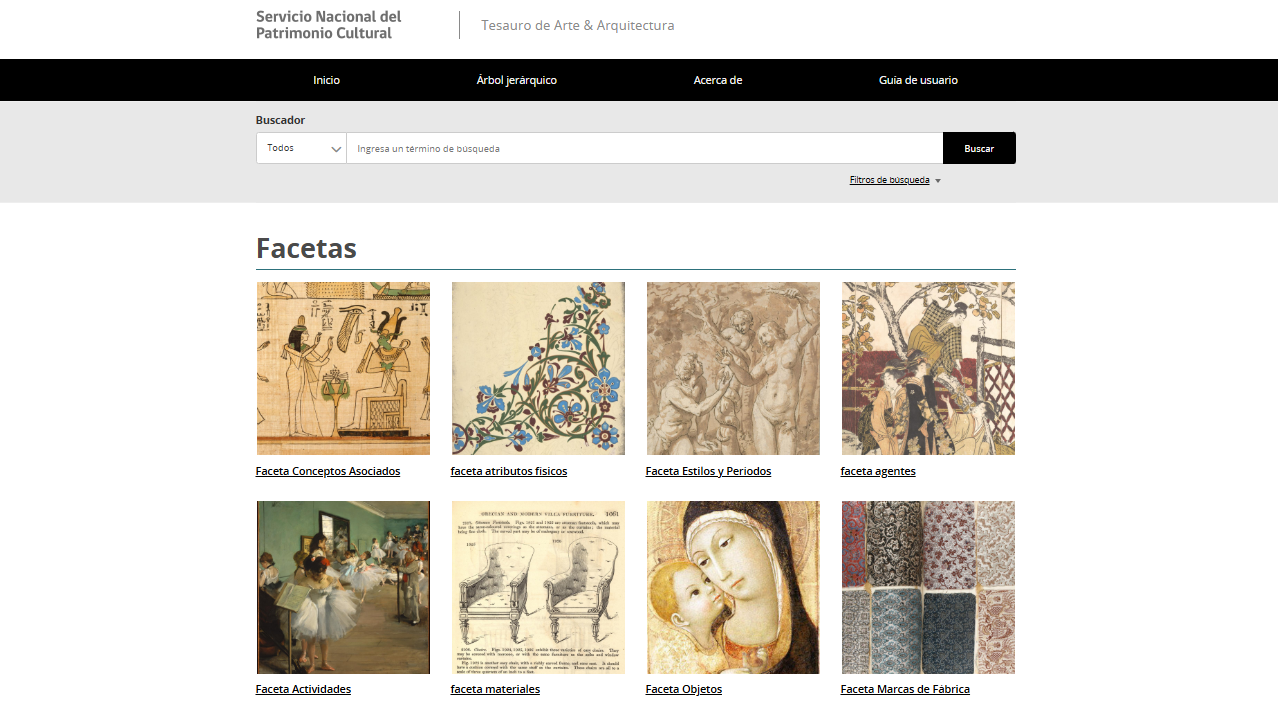Click the Tesauro de Arte & Arquitectura title

coord(578,25)
